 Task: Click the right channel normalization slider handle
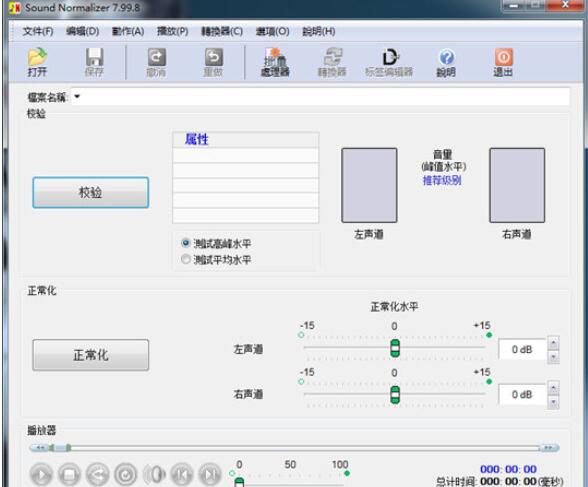pyautogui.click(x=395, y=394)
